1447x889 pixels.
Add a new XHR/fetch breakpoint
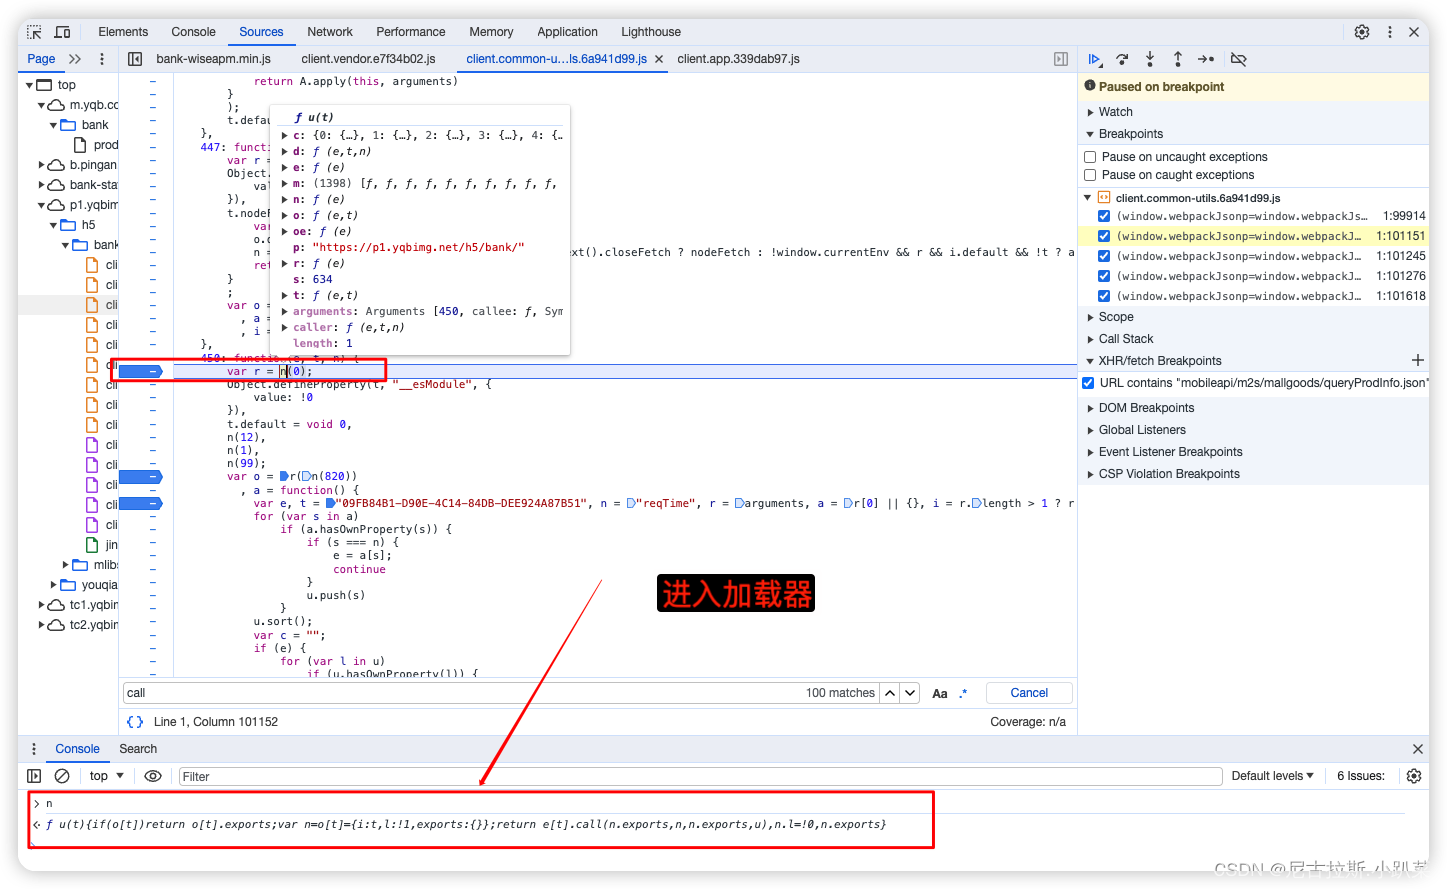coord(1419,360)
